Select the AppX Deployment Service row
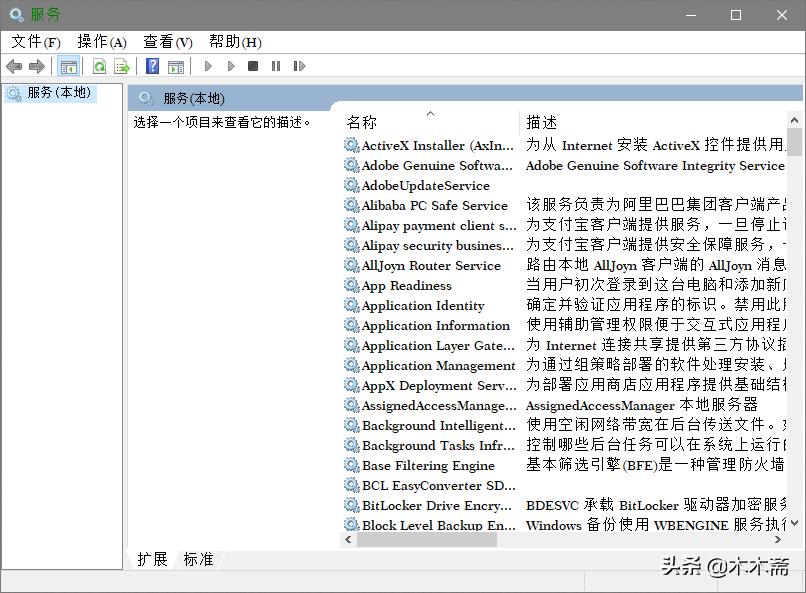The image size is (806, 593). click(x=564, y=385)
